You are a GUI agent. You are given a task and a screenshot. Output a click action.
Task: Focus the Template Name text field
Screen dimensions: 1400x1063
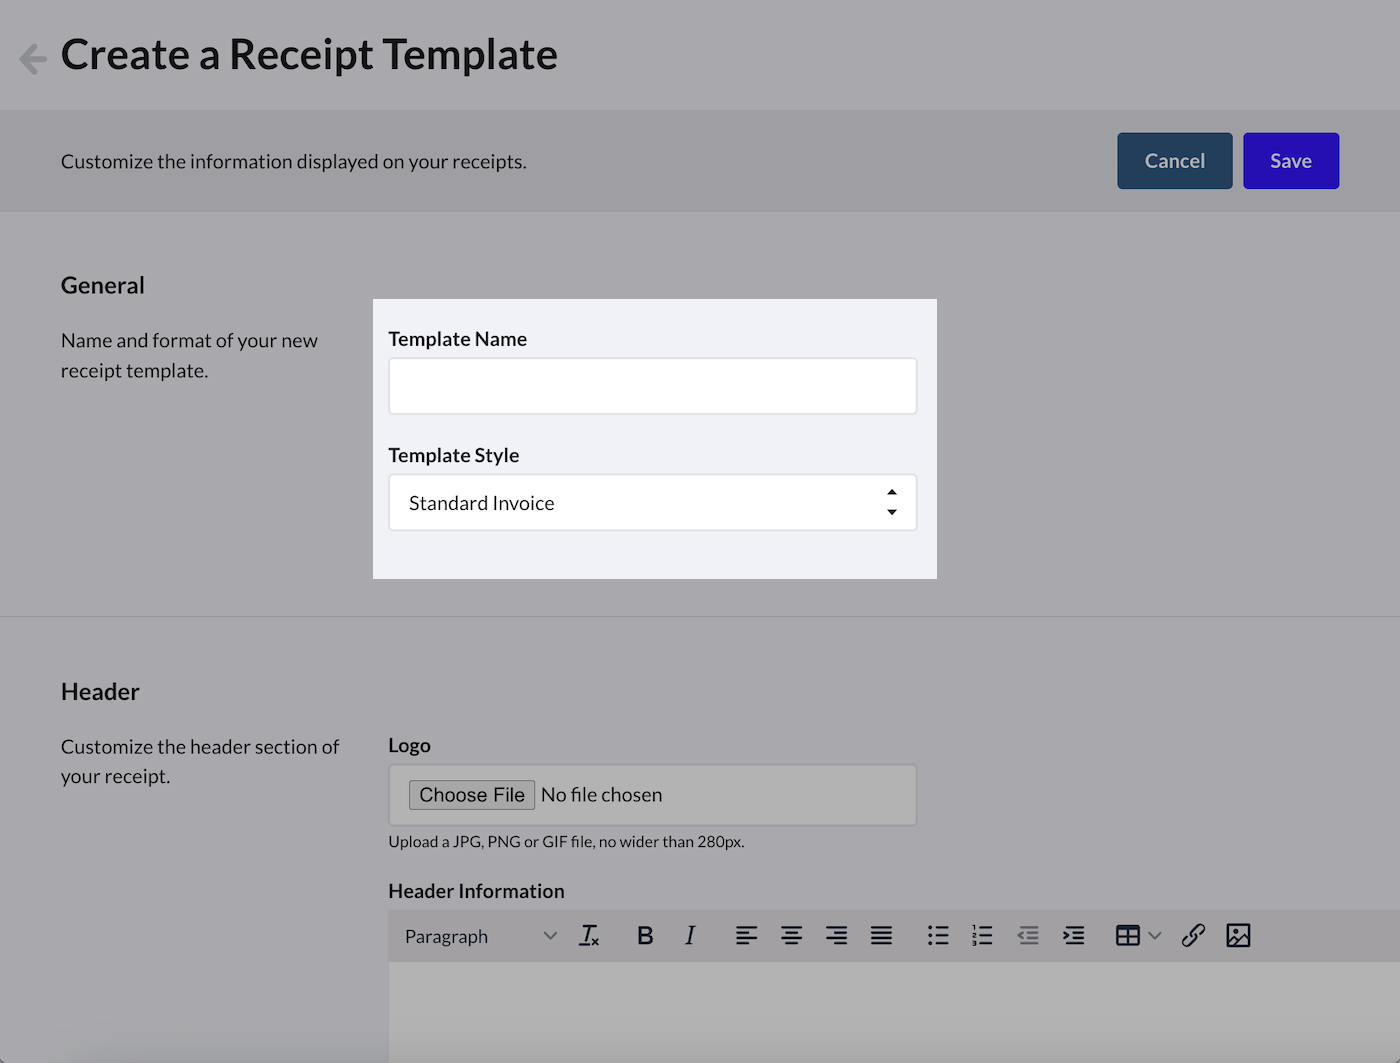(652, 386)
